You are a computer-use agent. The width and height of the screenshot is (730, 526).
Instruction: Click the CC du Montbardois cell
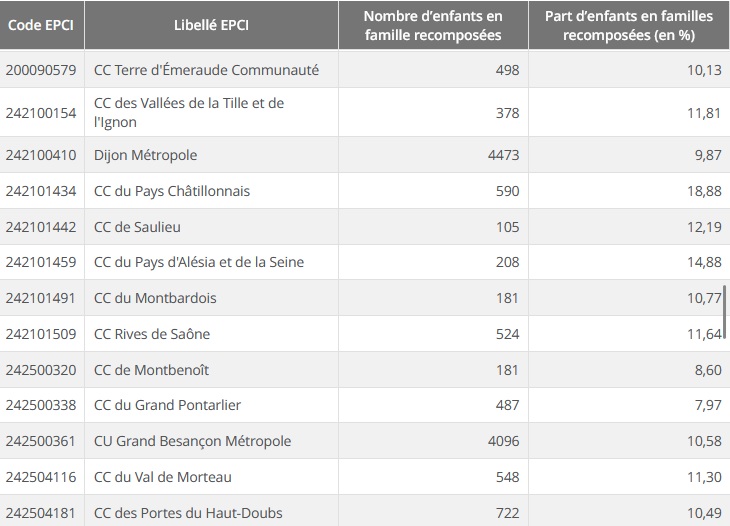[x=155, y=298]
